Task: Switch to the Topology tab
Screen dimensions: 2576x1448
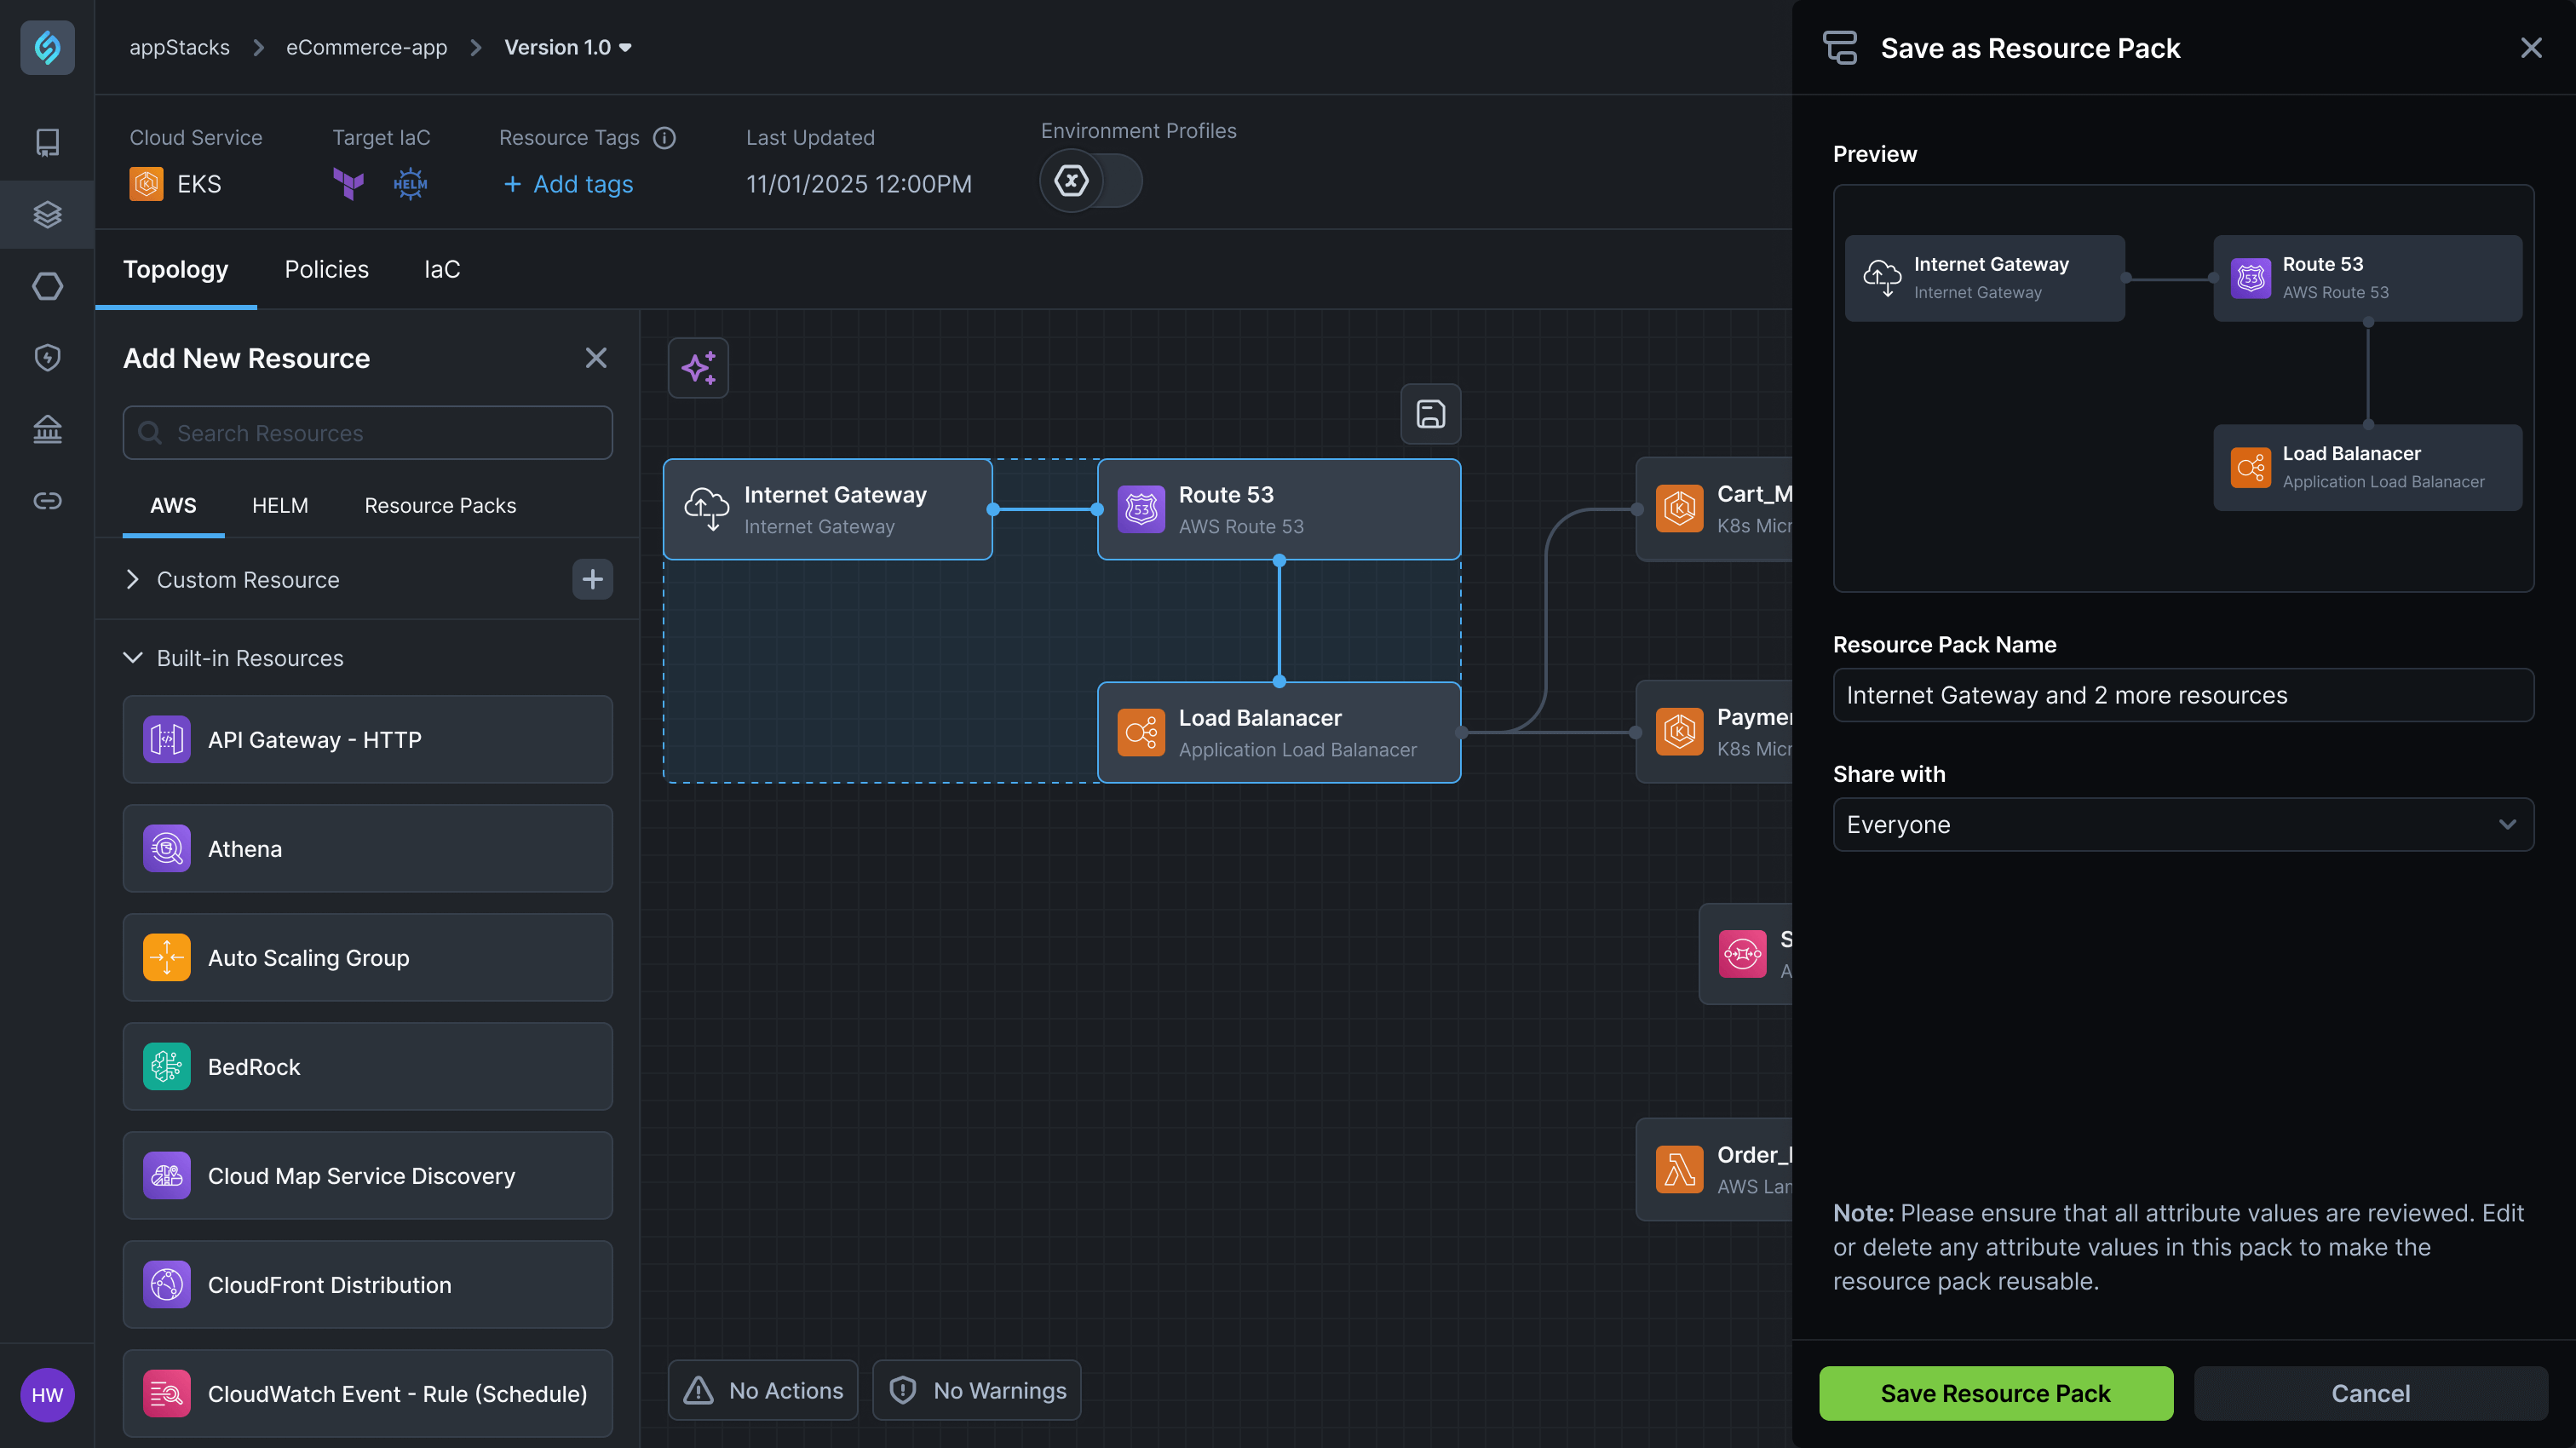Action: 176,269
